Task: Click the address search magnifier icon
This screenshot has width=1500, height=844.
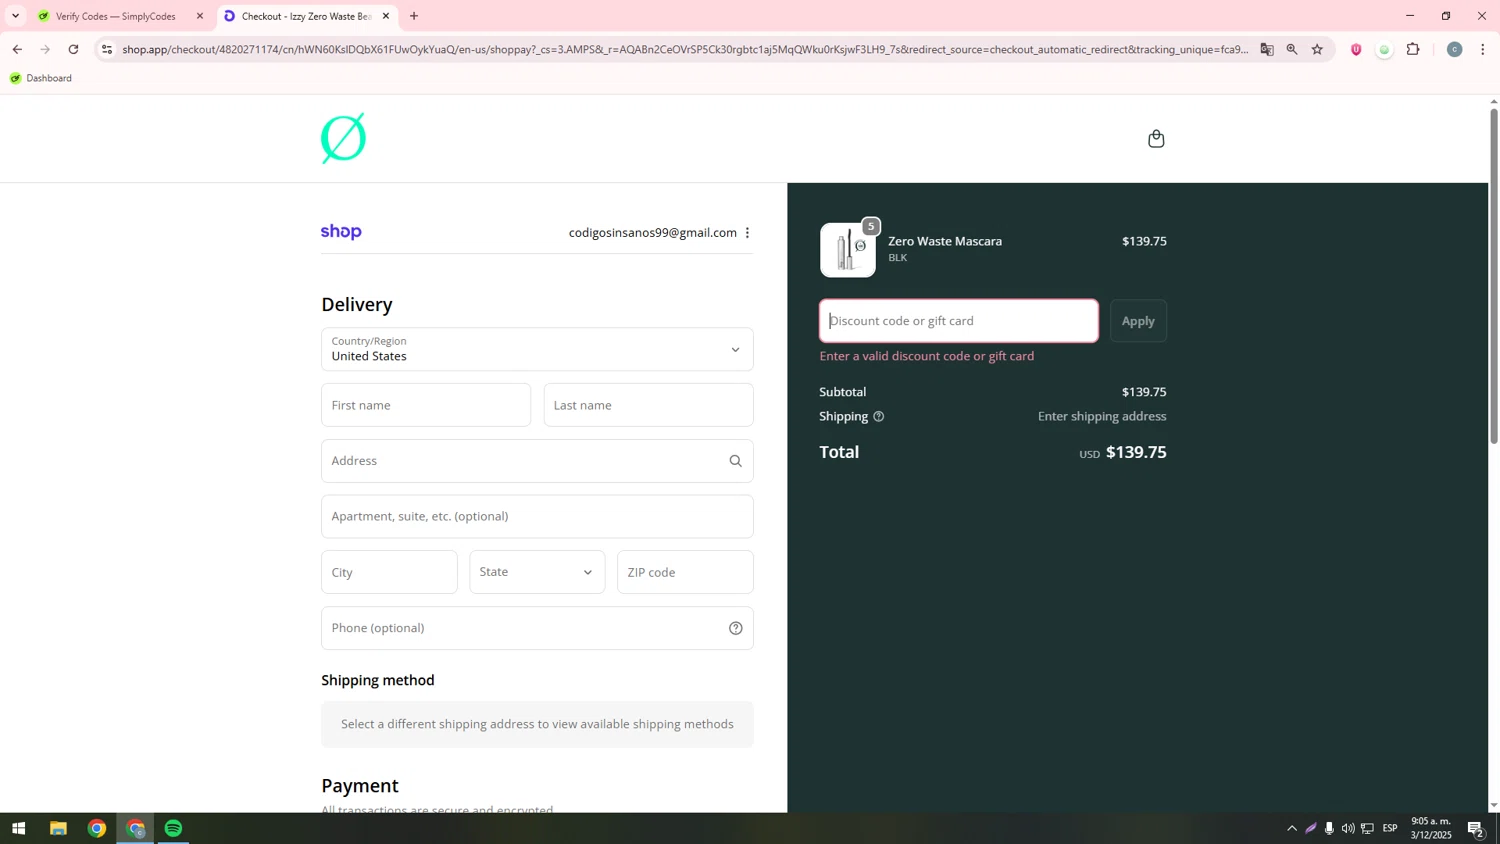Action: [x=735, y=461]
